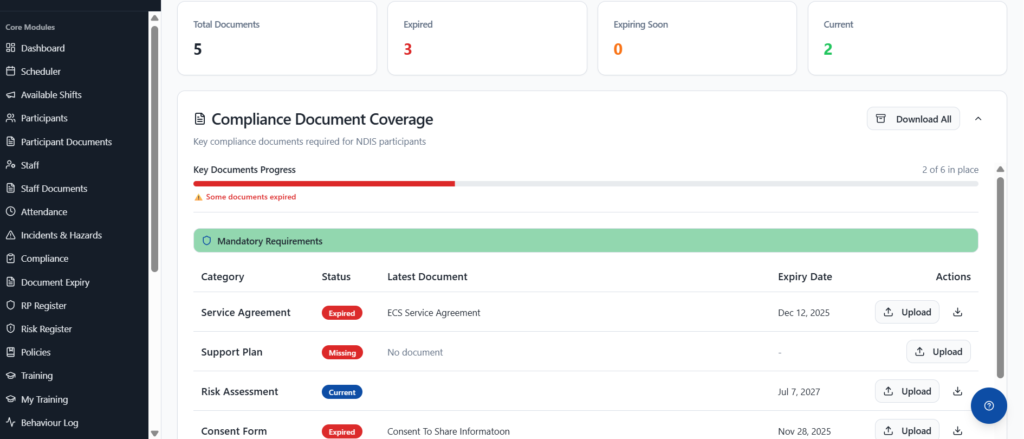Click the Dashboard grid icon in sidebar
This screenshot has width=1024, height=439.
click(10, 48)
